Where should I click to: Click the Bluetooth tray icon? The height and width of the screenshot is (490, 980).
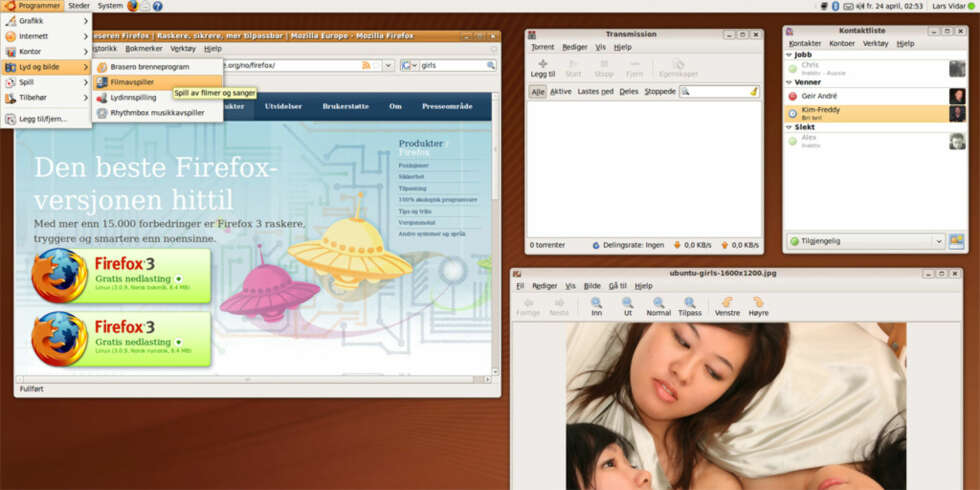pyautogui.click(x=836, y=6)
